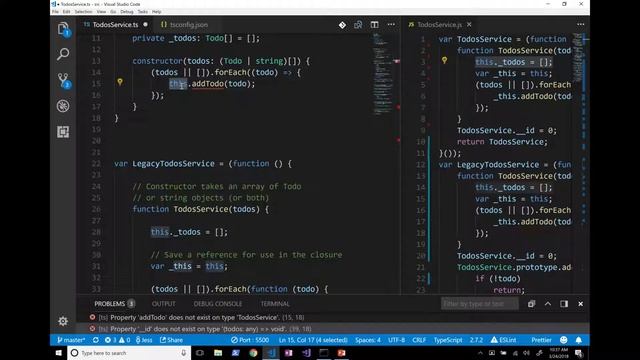Click the Port : 5500 status item
The width and height of the screenshot is (640, 360).
pos(250,340)
